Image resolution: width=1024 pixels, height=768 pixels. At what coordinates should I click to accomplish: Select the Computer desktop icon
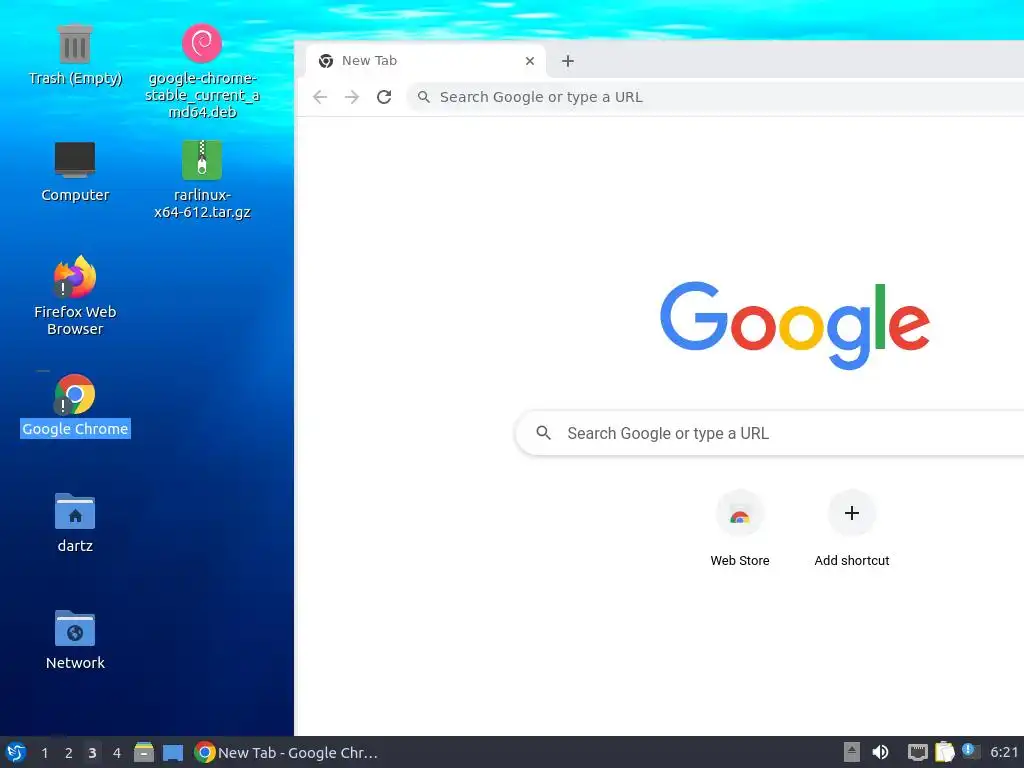click(x=75, y=172)
